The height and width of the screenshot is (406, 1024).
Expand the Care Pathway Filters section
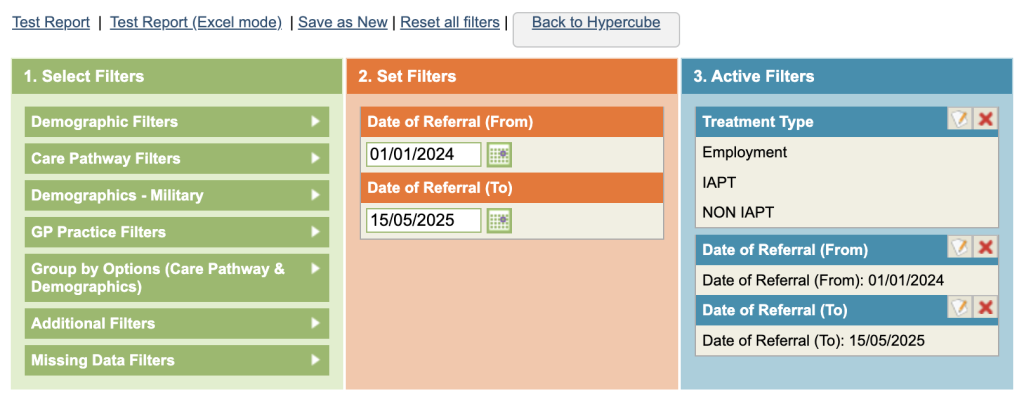click(x=176, y=158)
